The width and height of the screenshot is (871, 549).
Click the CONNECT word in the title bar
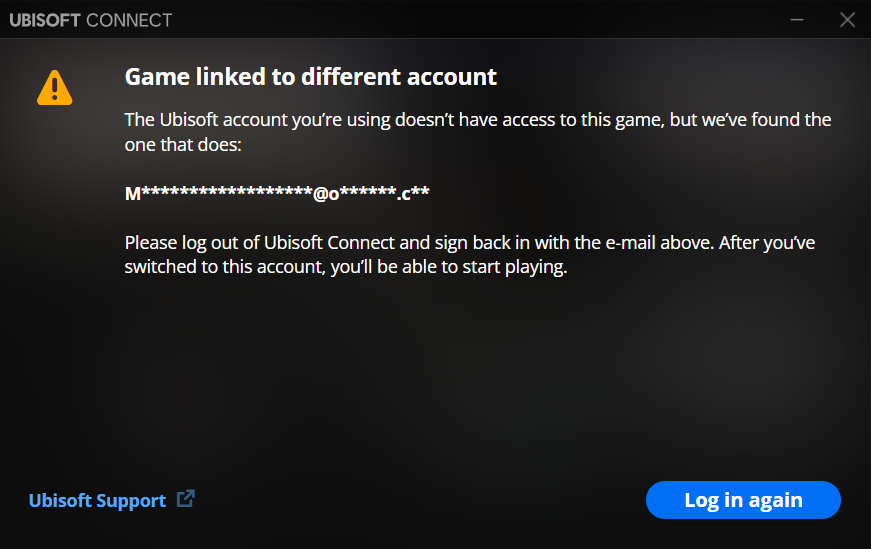click(128, 20)
